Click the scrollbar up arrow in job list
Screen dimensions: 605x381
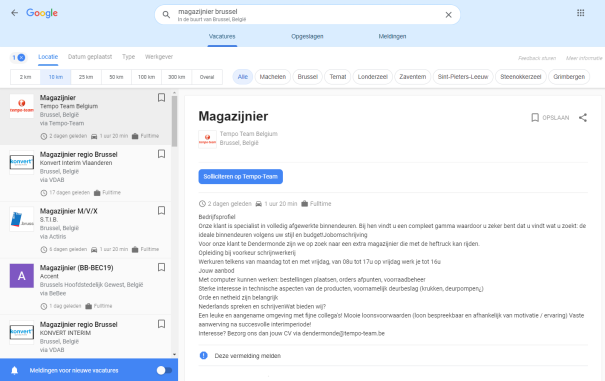(x=174, y=93)
